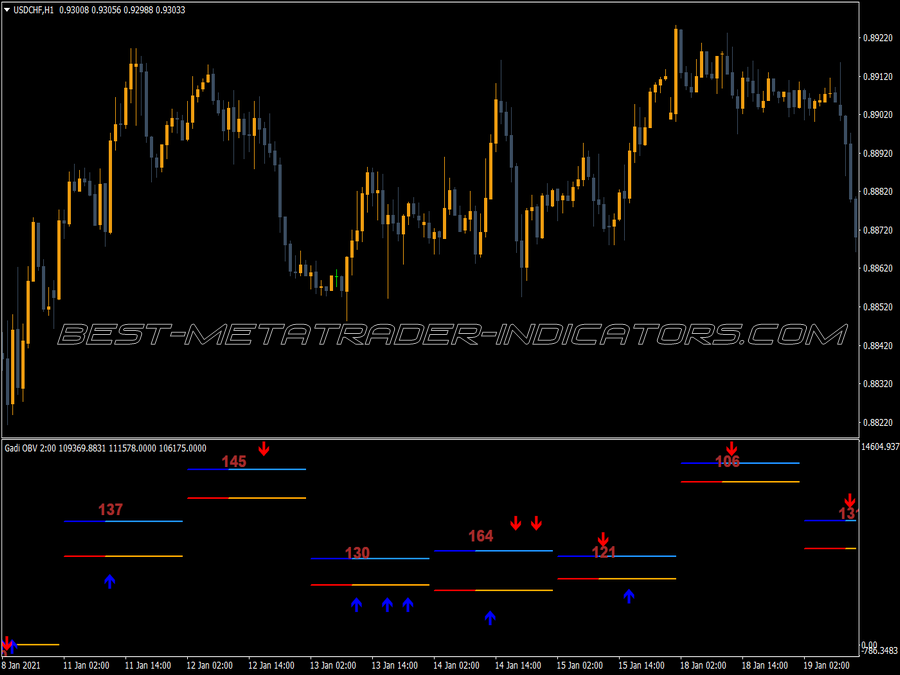This screenshot has width=900, height=675.
Task: Select the blue upper line of the 145 segment
Action: [247, 470]
